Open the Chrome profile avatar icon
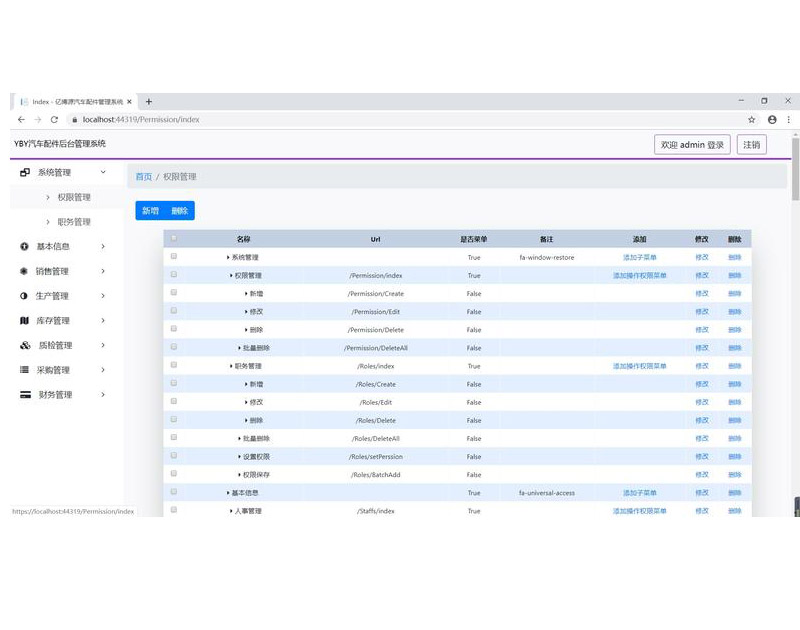Image resolution: width=800 pixels, height=630 pixels. click(x=772, y=119)
